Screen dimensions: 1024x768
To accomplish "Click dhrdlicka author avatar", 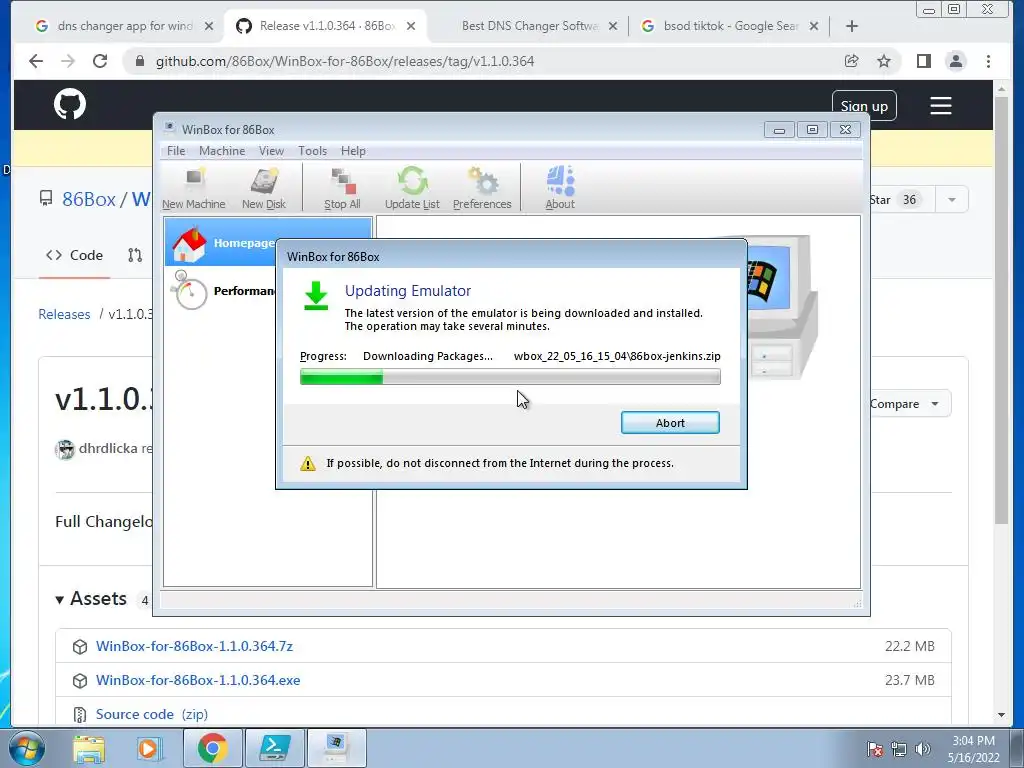I will click(x=65, y=449).
